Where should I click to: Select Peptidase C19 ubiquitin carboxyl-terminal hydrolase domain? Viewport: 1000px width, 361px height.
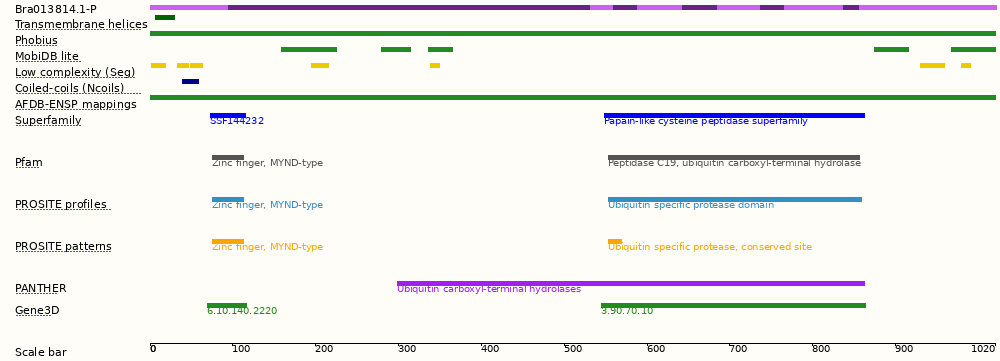[x=734, y=158]
